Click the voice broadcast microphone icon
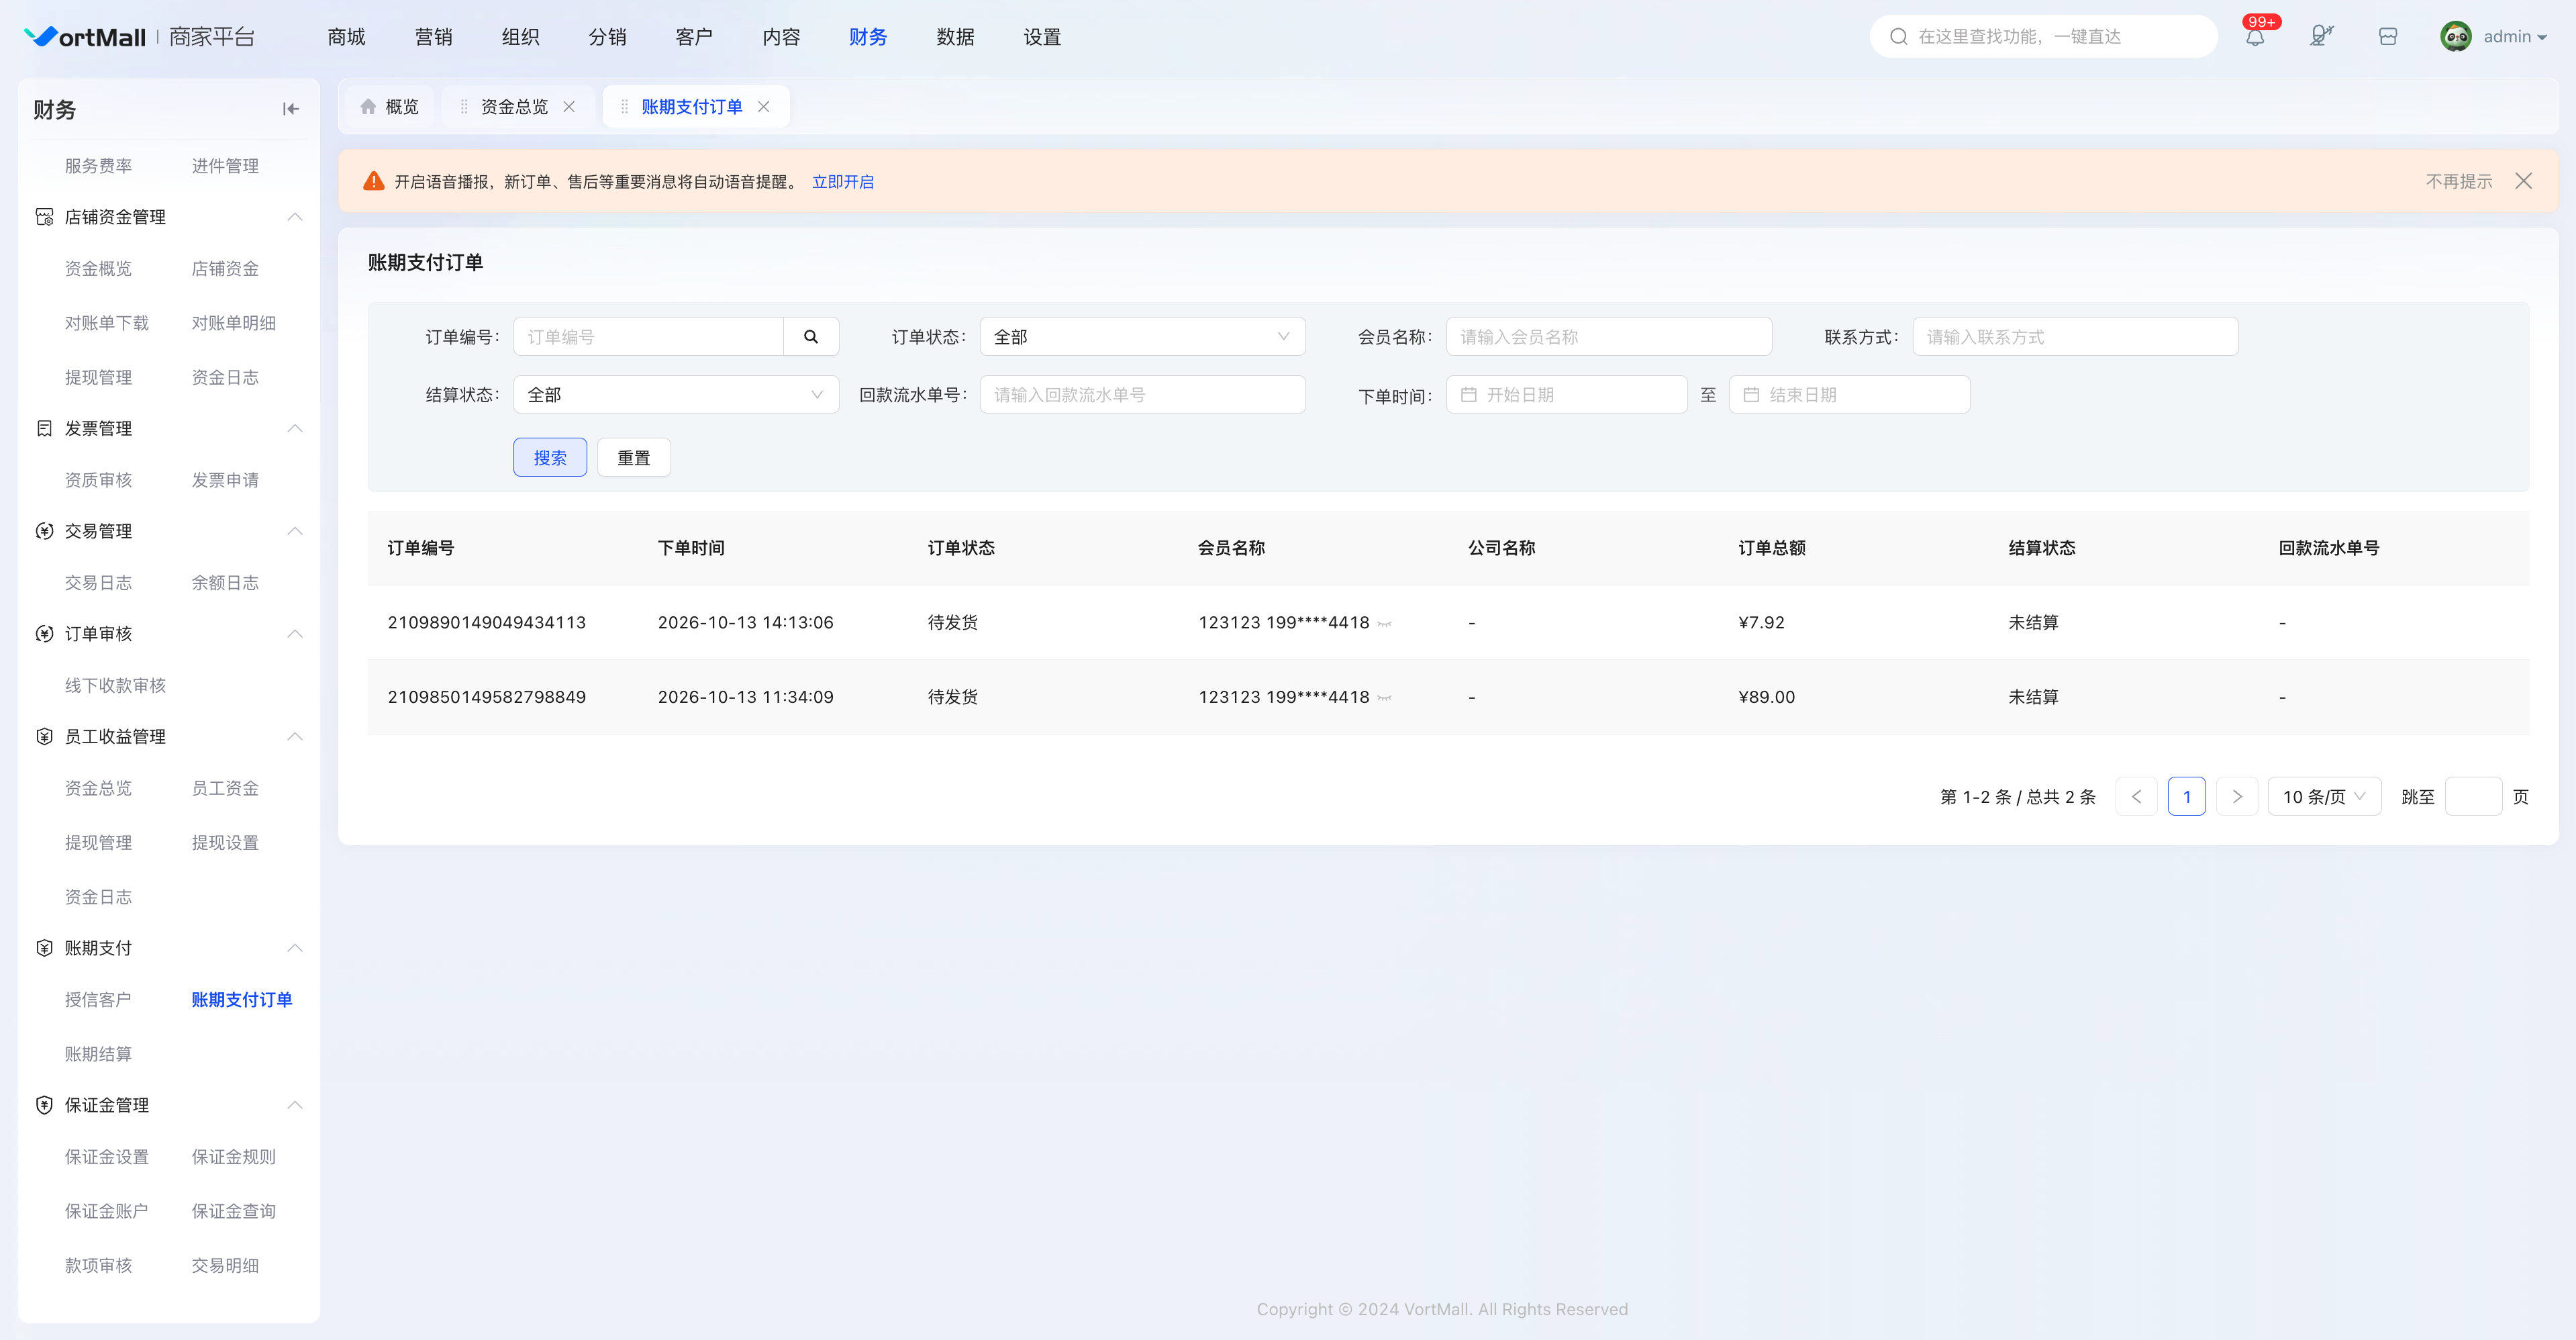Viewport: 2576px width, 1340px height. click(x=2321, y=37)
